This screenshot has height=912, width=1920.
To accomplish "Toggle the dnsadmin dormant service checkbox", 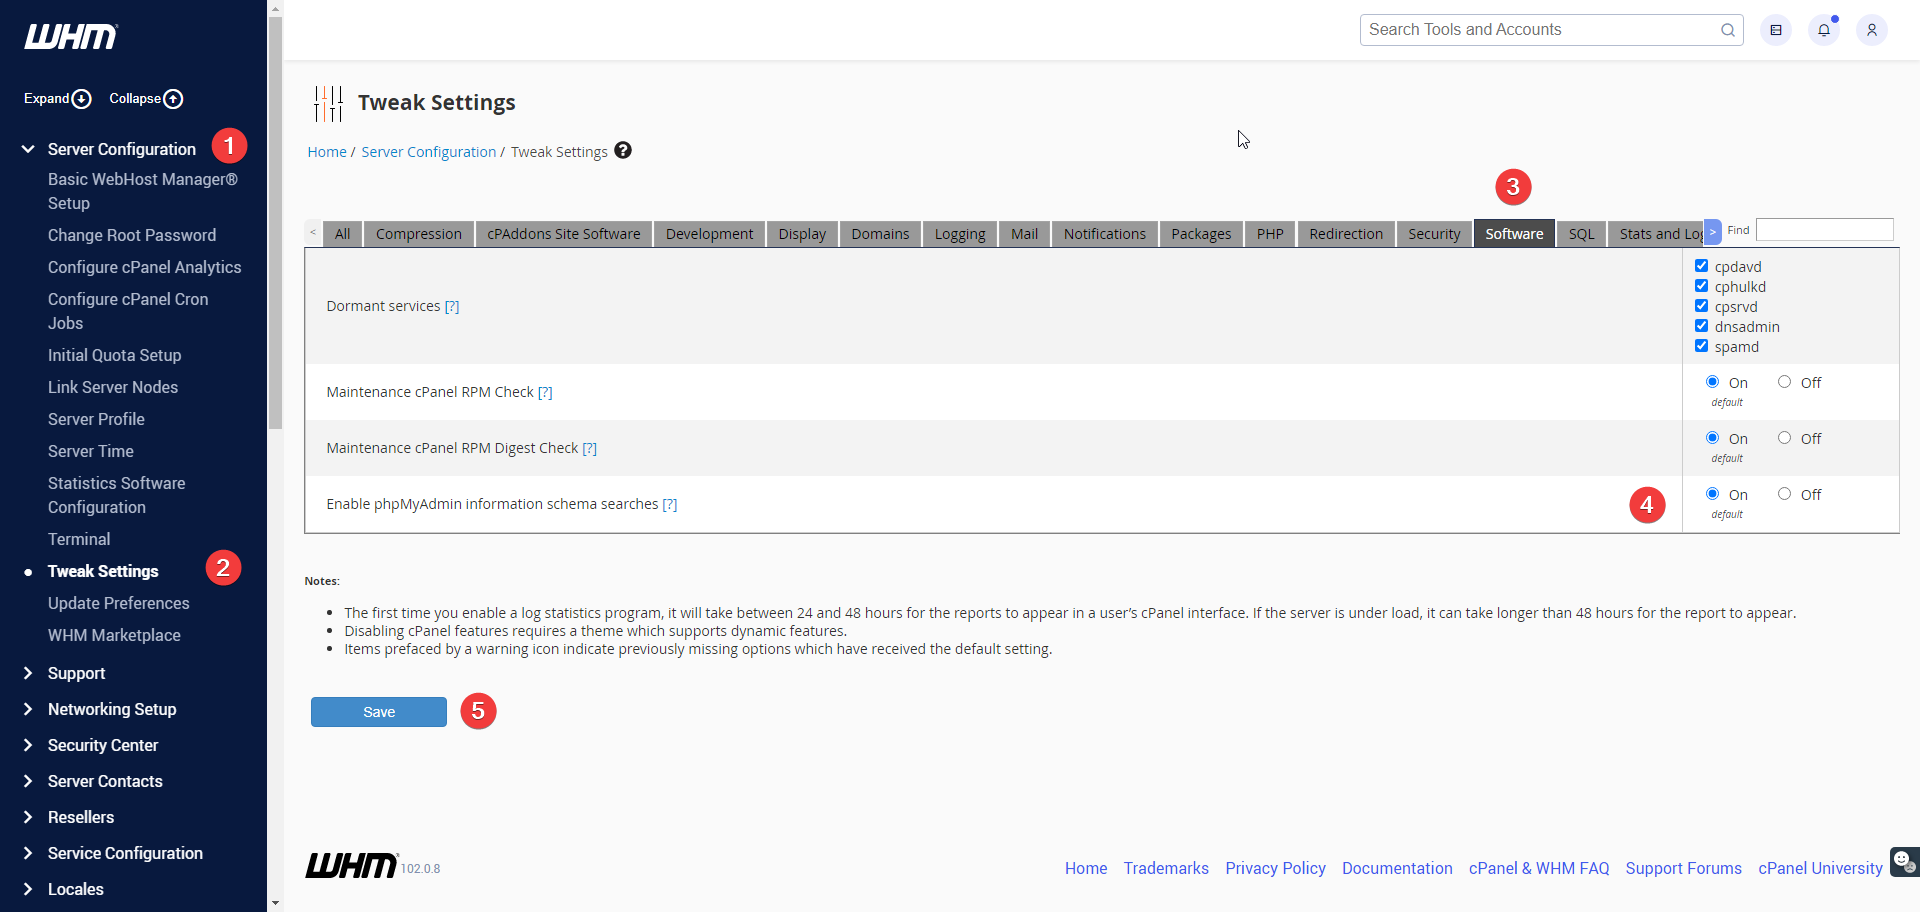I will 1701,326.
